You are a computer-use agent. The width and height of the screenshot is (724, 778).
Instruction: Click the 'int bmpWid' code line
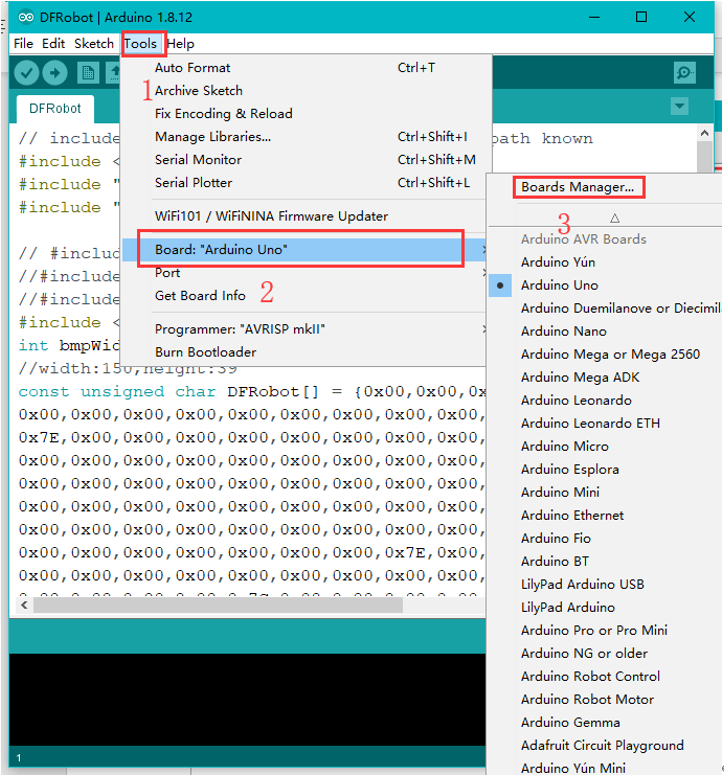click(x=68, y=345)
